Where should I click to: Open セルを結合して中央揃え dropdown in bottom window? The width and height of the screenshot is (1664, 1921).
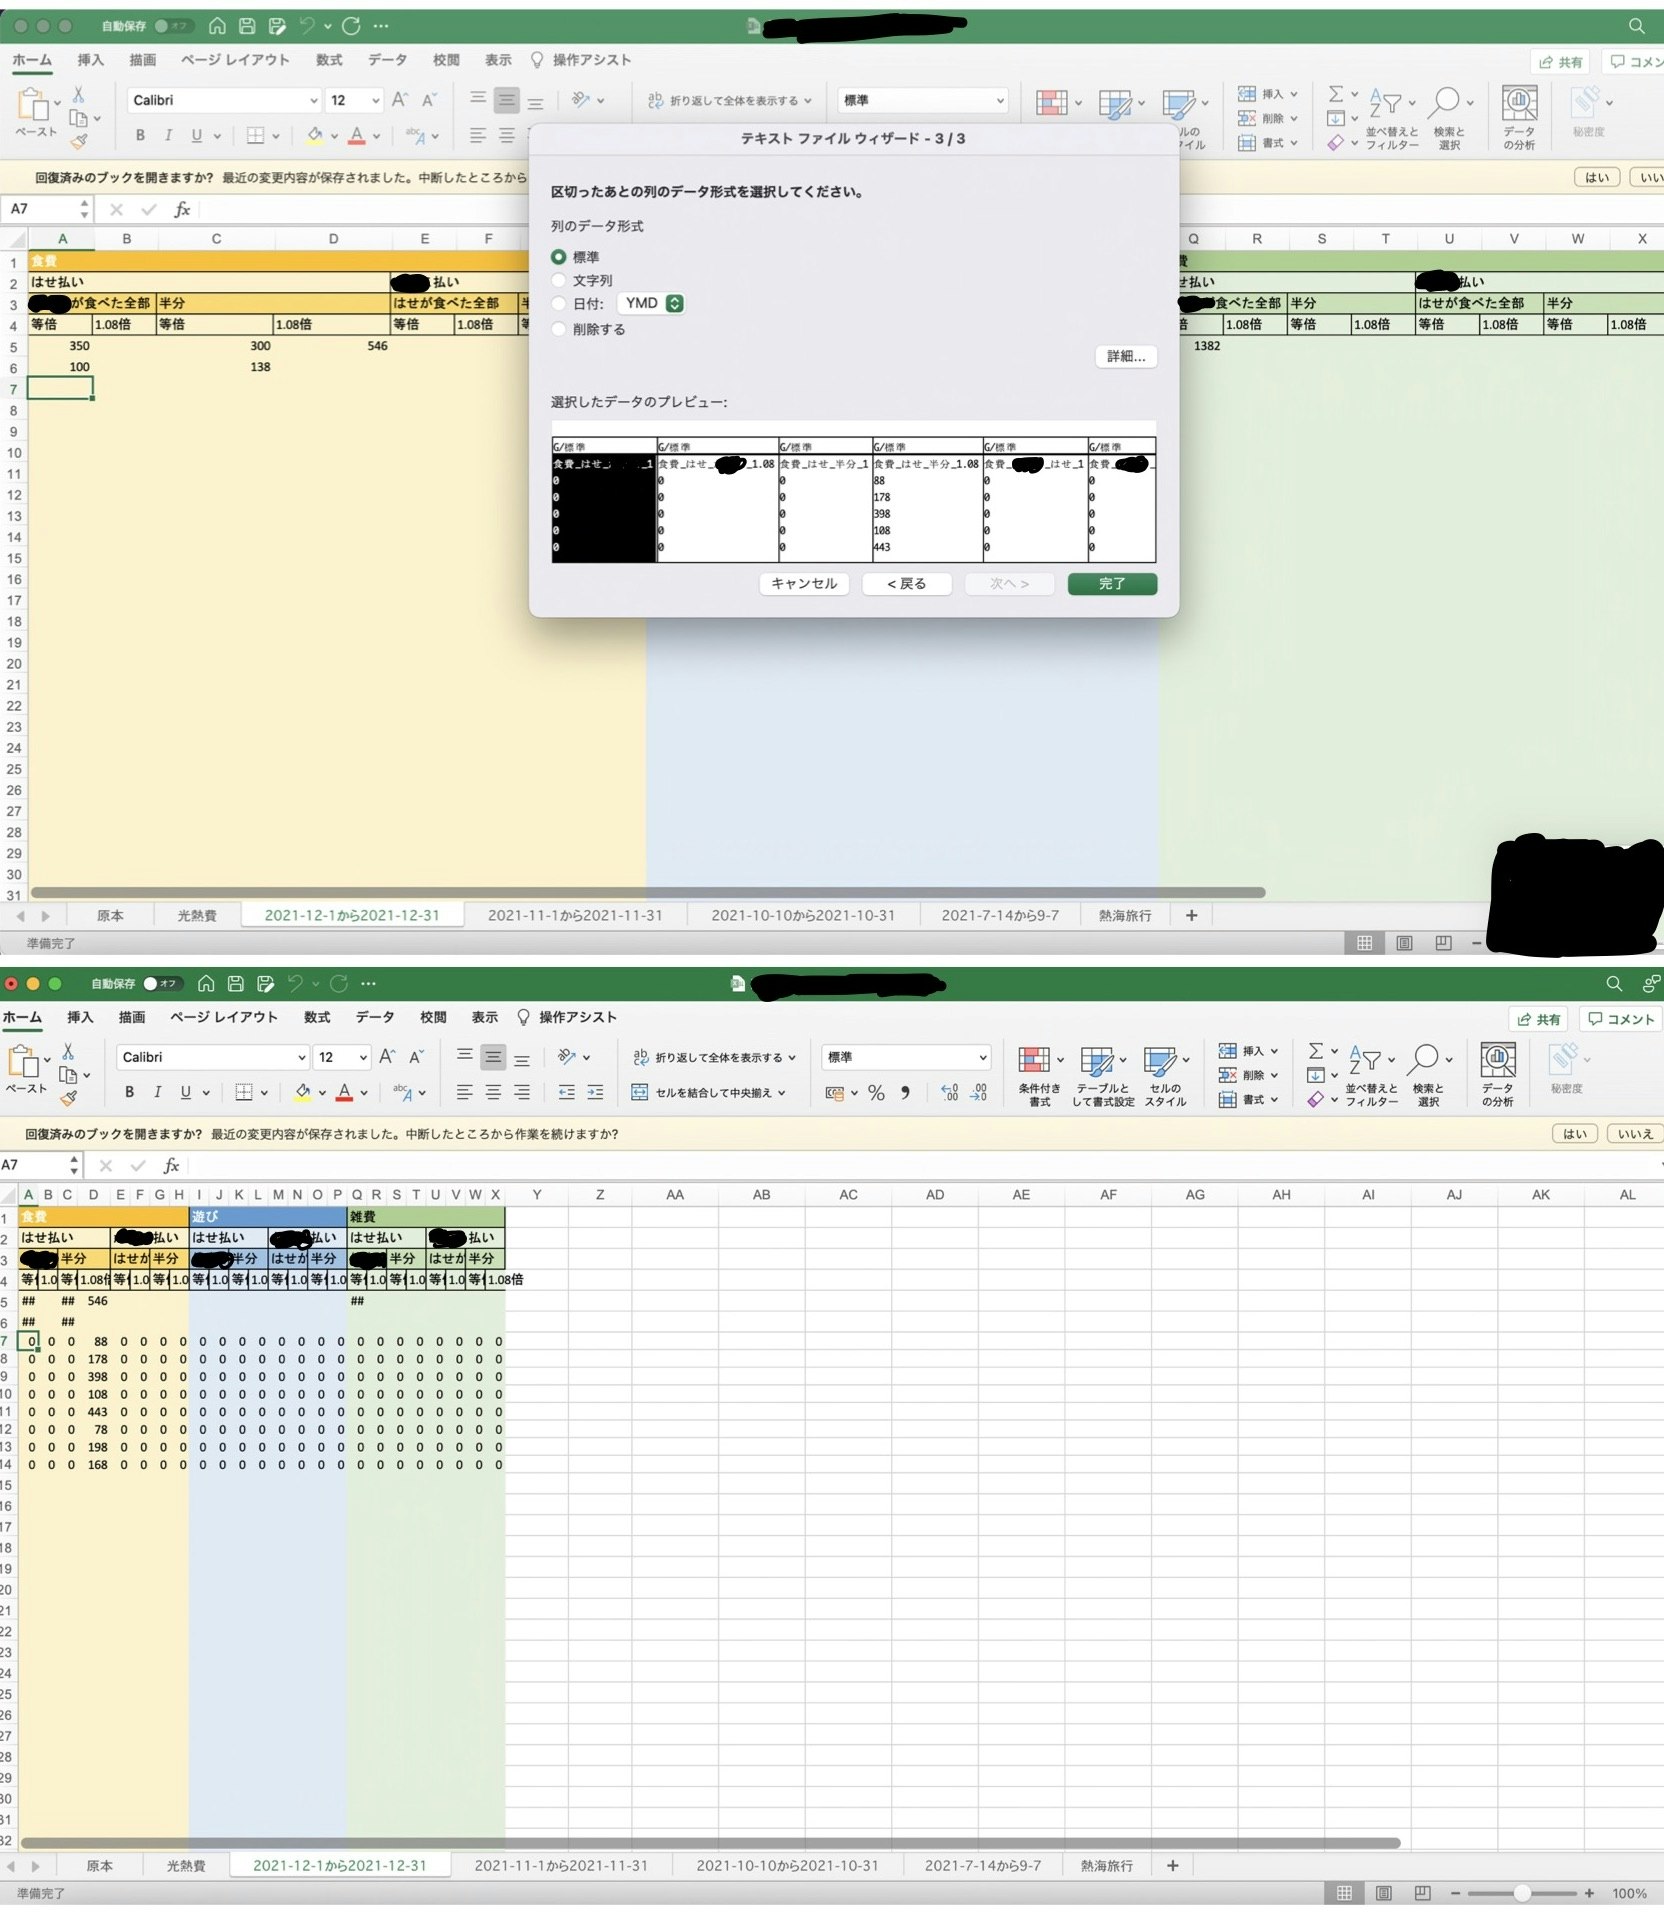tap(781, 1093)
